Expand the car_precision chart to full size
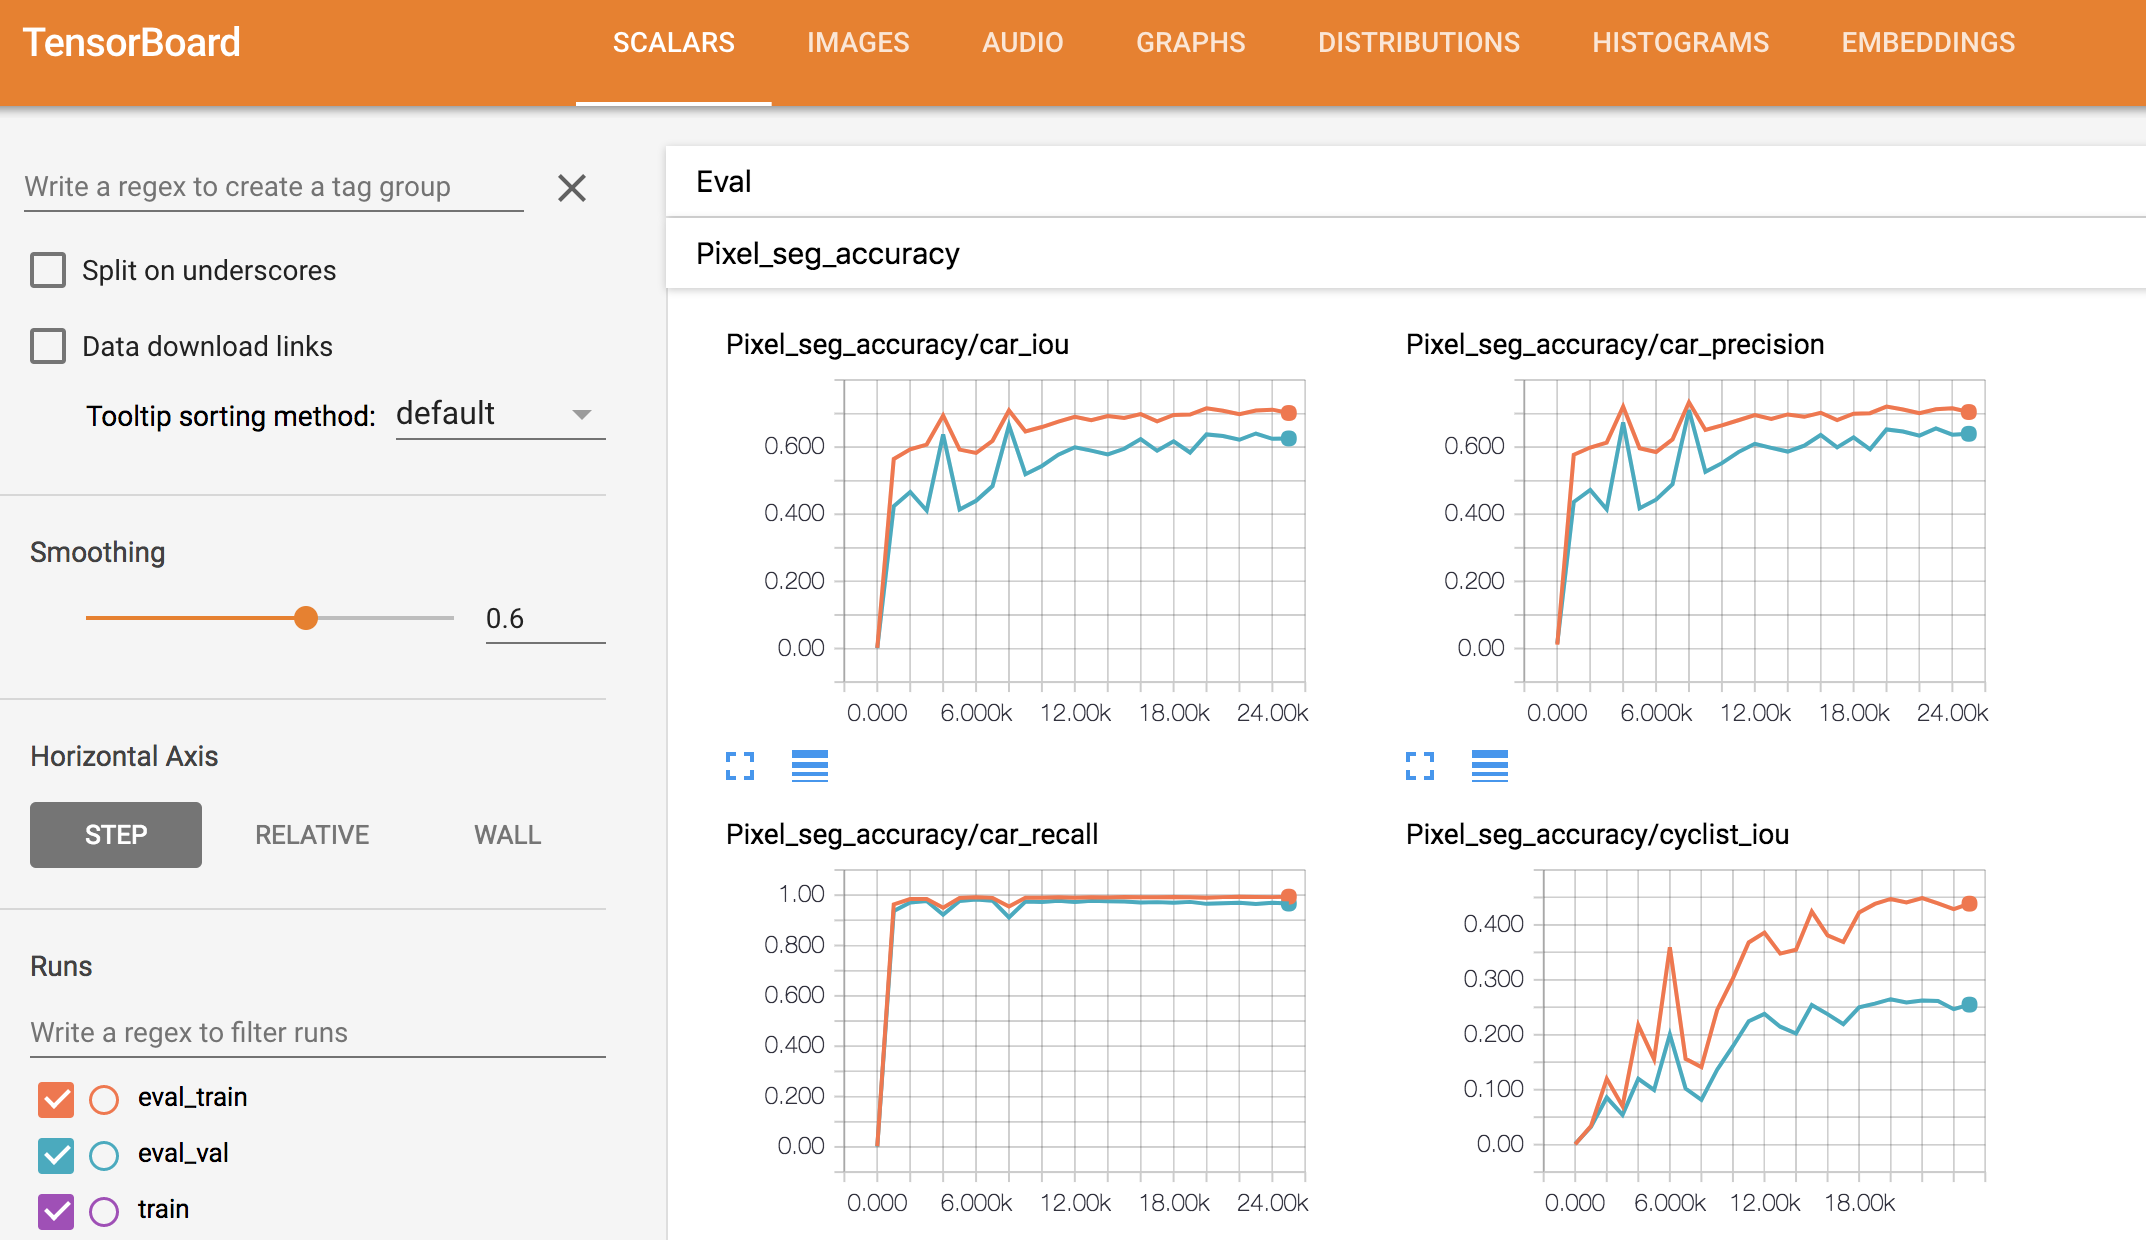The image size is (2146, 1240). (1420, 766)
